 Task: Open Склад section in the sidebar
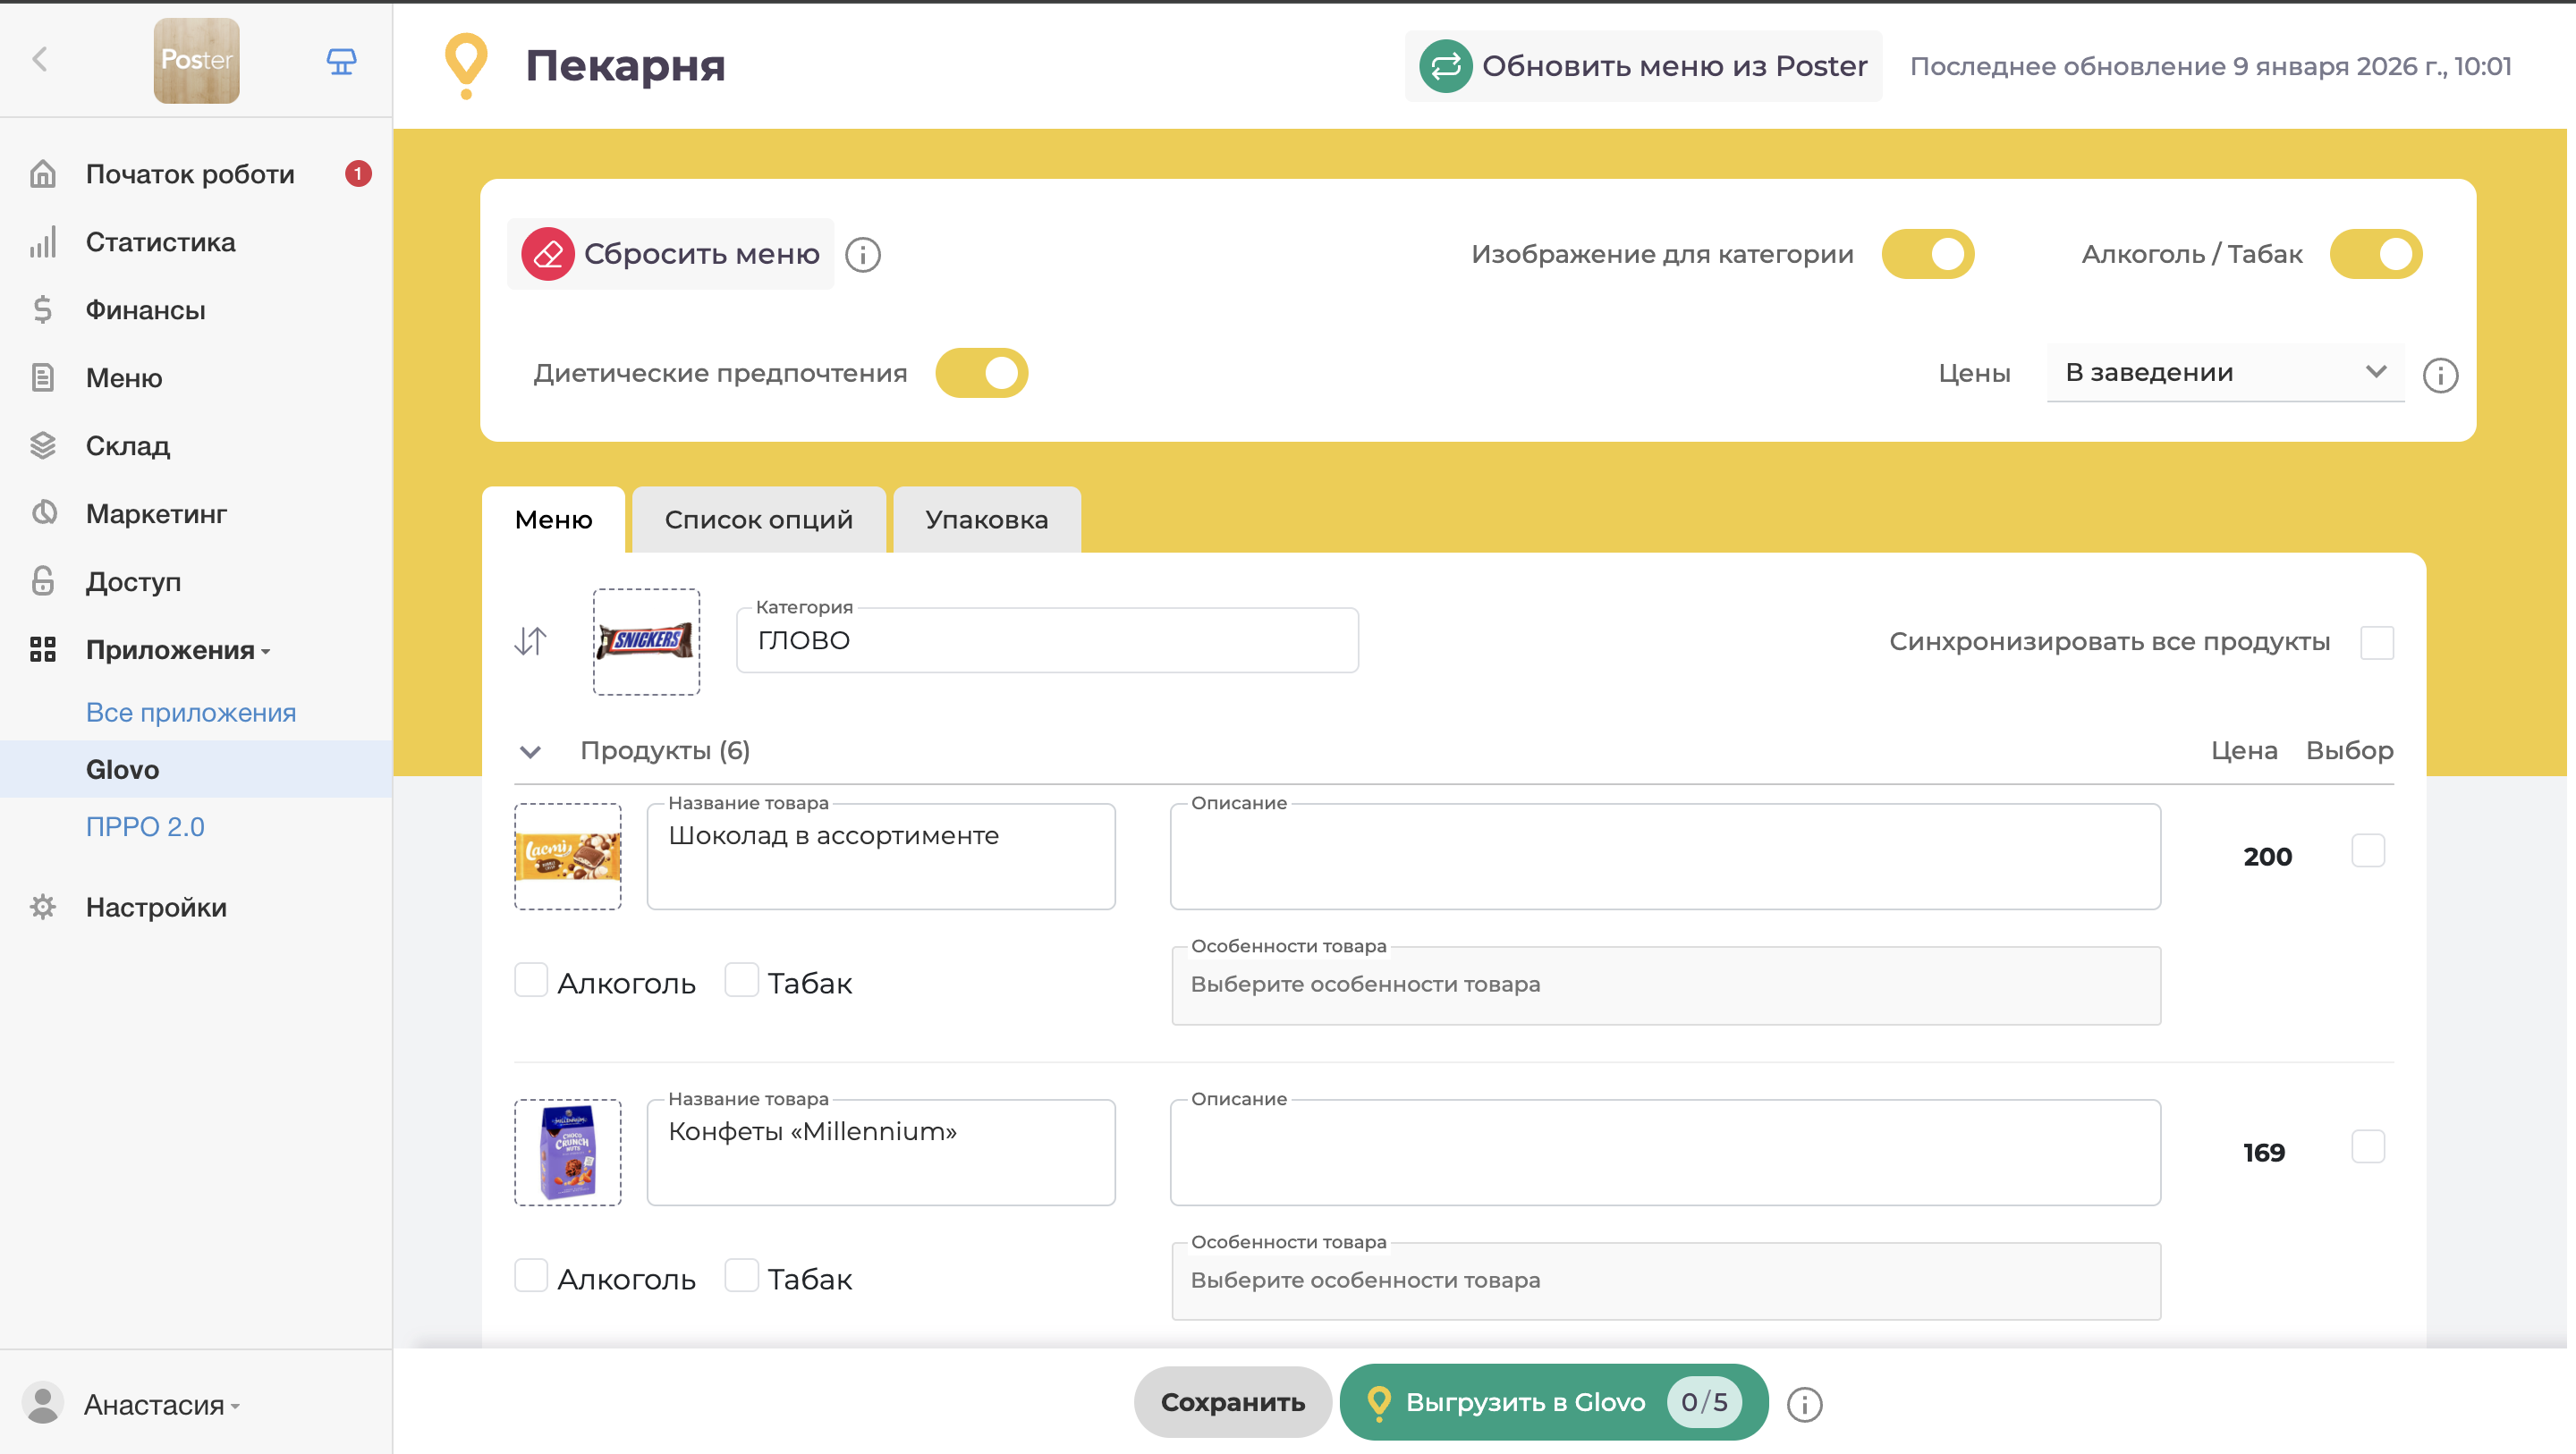tap(127, 446)
